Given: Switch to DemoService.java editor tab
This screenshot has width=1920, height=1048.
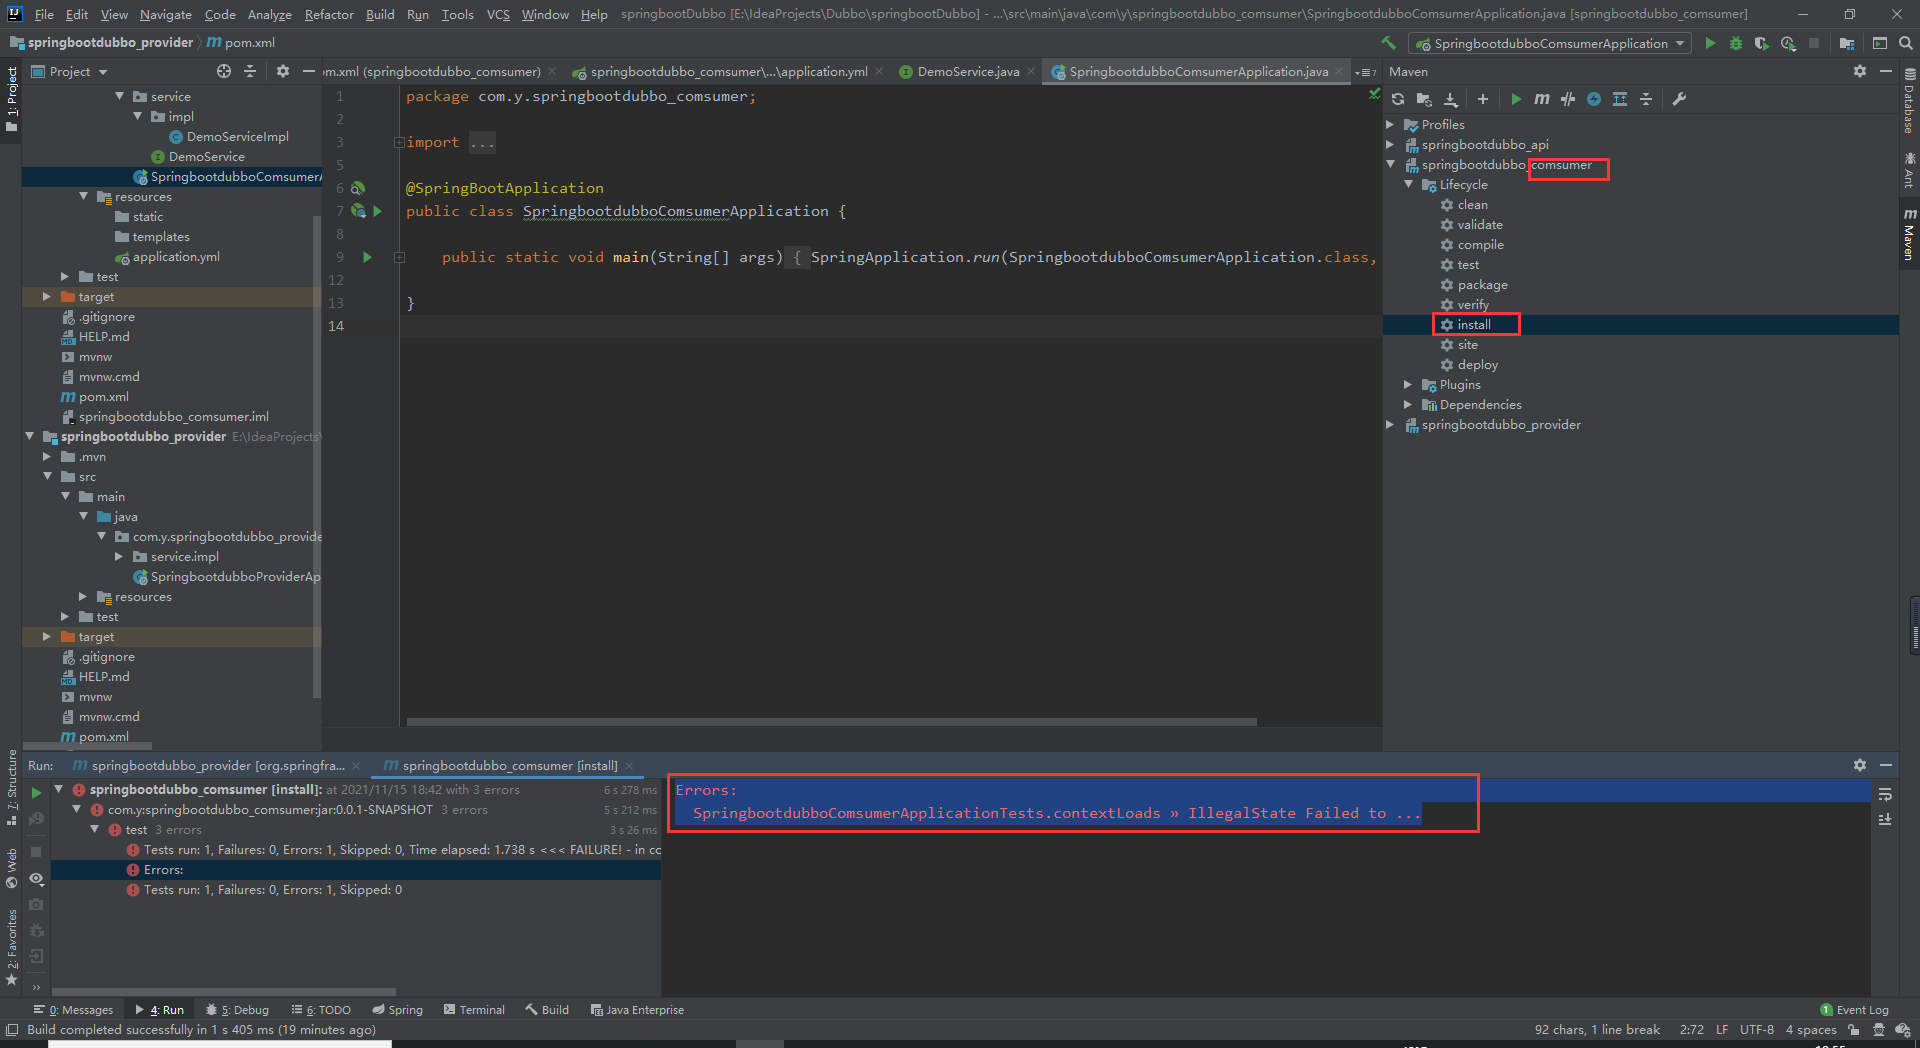Looking at the screenshot, I should 967,71.
